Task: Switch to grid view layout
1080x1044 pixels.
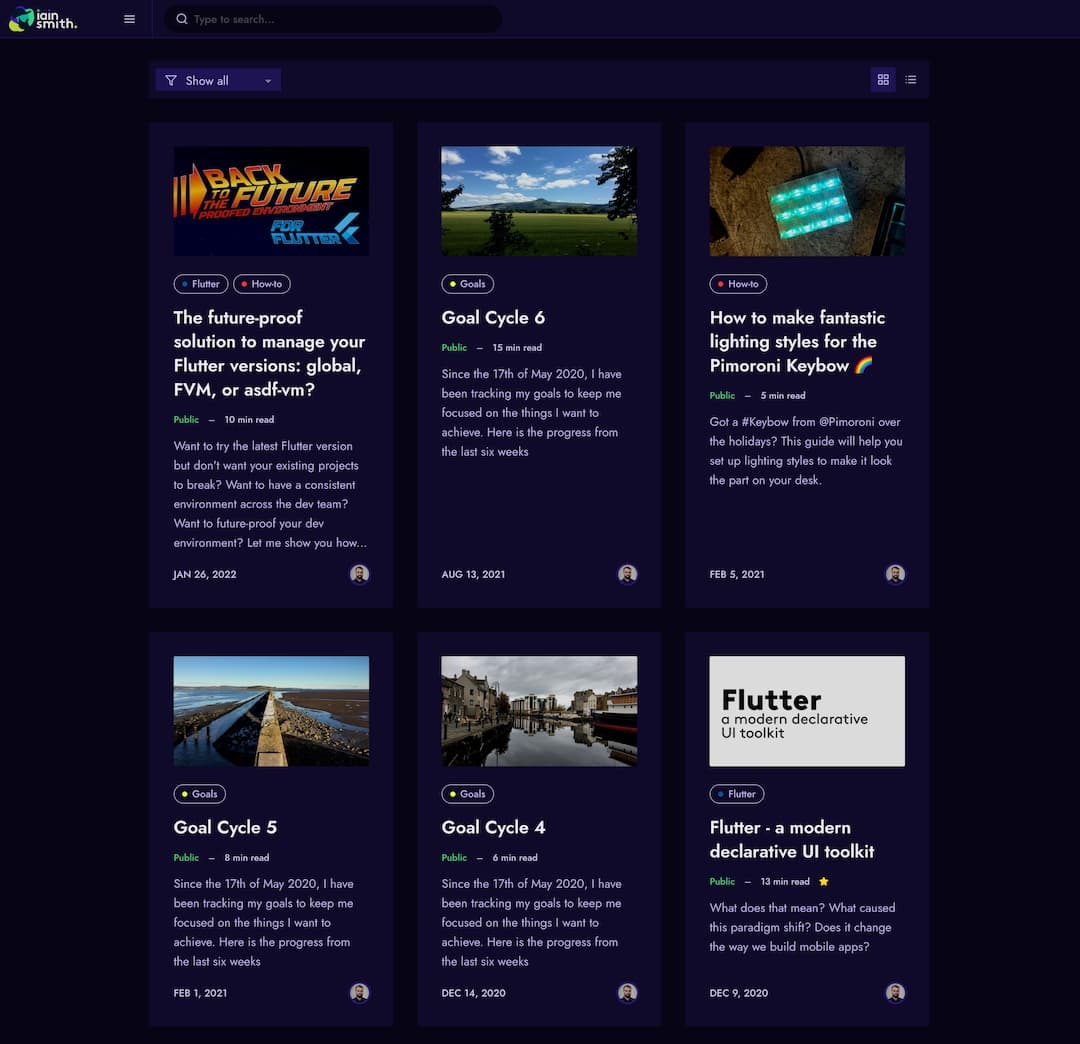Action: 883,79
